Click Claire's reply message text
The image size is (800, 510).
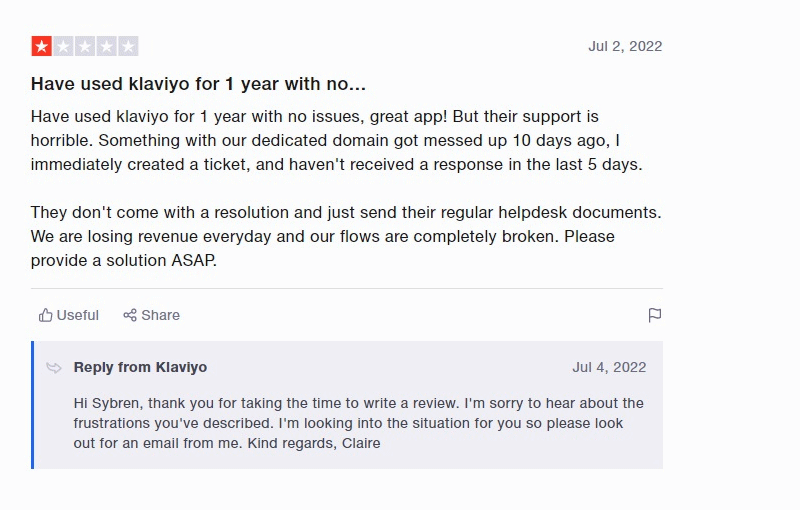pyautogui.click(x=358, y=423)
